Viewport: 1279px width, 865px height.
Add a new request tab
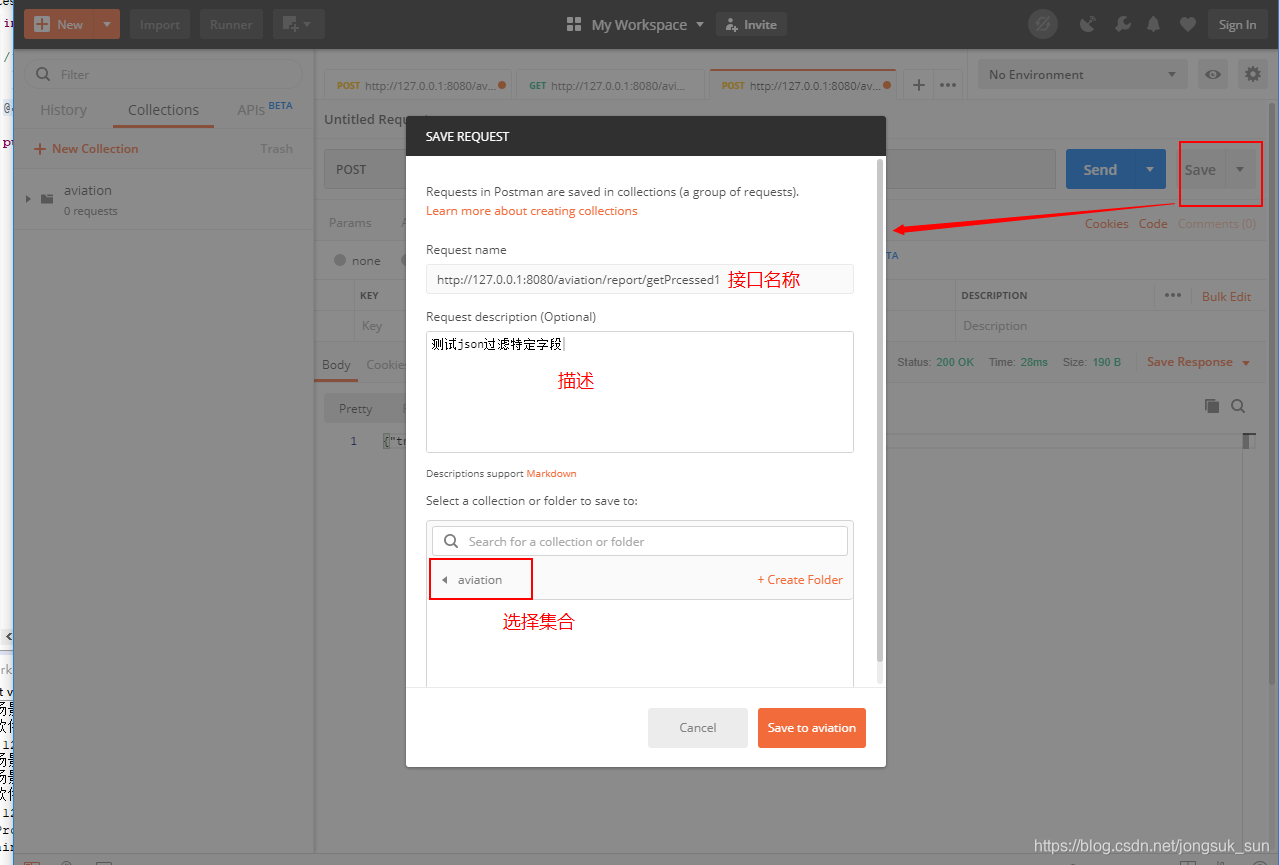point(918,85)
